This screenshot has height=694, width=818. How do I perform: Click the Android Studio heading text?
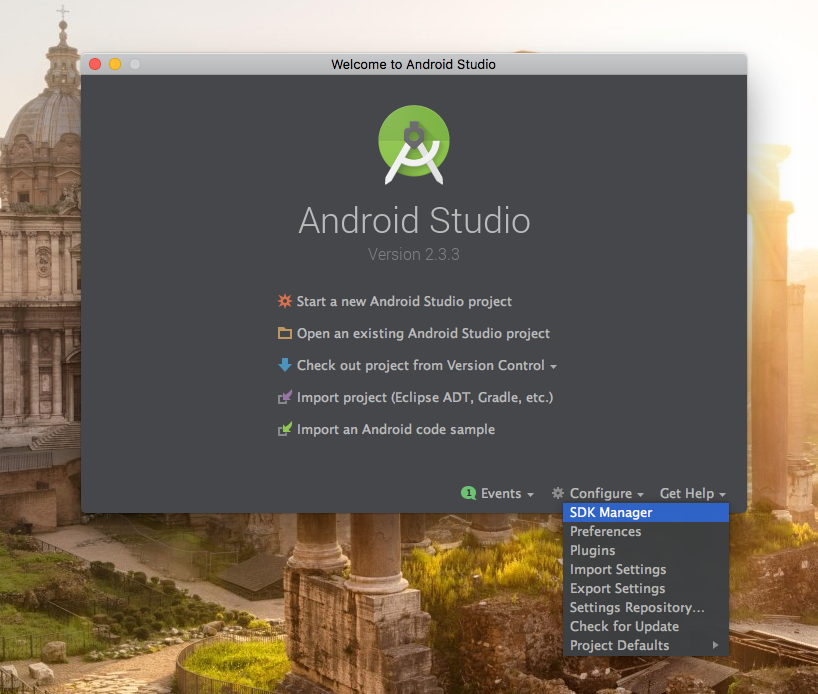click(x=414, y=220)
